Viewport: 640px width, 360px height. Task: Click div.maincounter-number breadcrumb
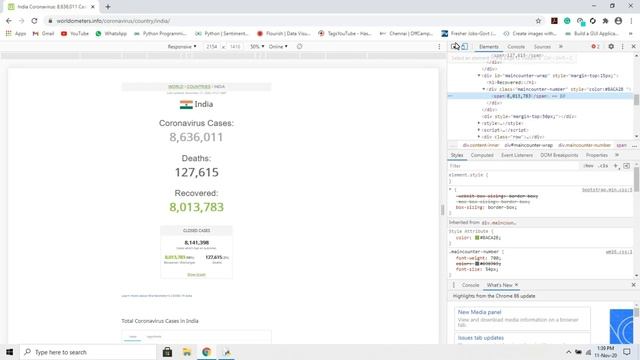[x=584, y=145]
